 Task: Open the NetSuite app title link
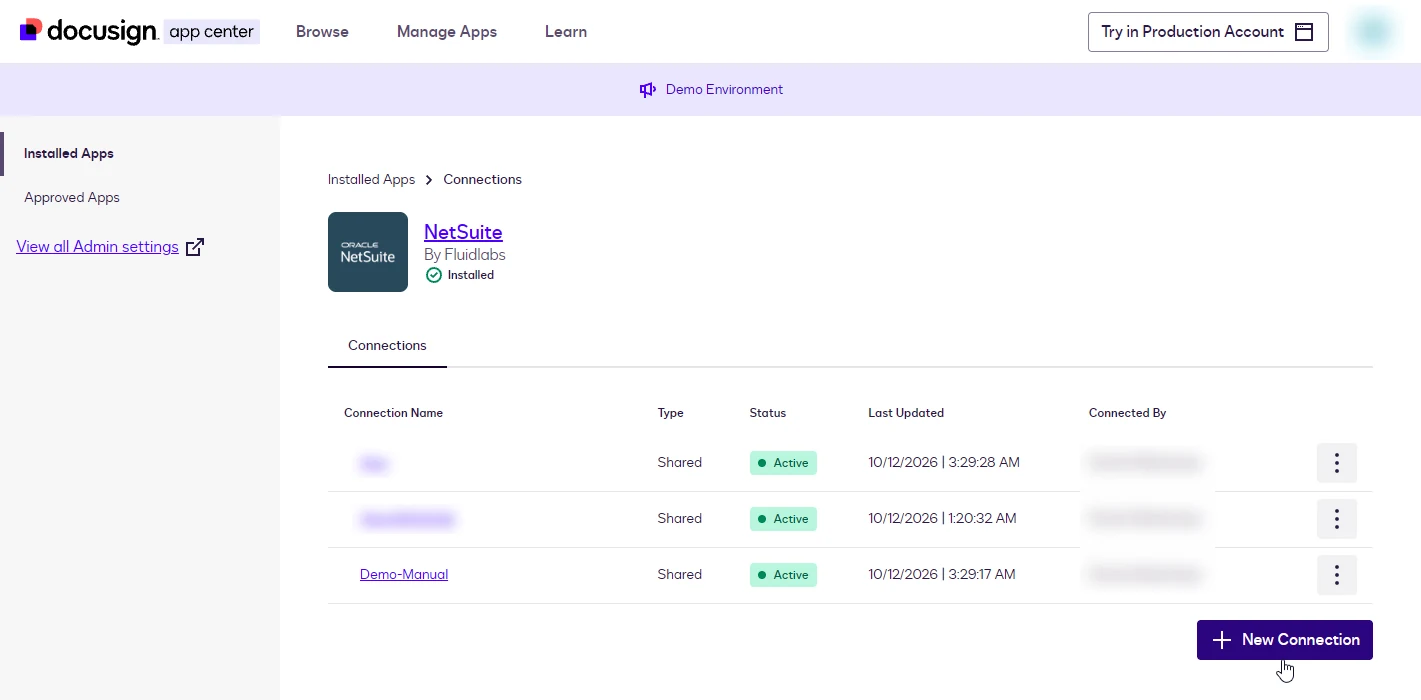463,232
